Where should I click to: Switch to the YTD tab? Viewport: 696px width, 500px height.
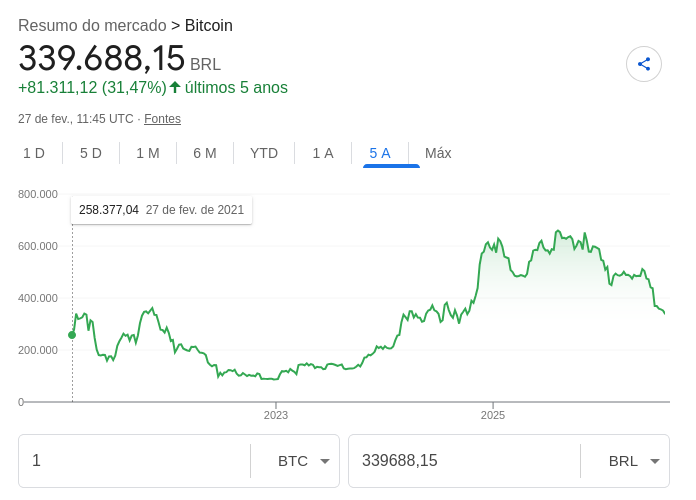[264, 153]
